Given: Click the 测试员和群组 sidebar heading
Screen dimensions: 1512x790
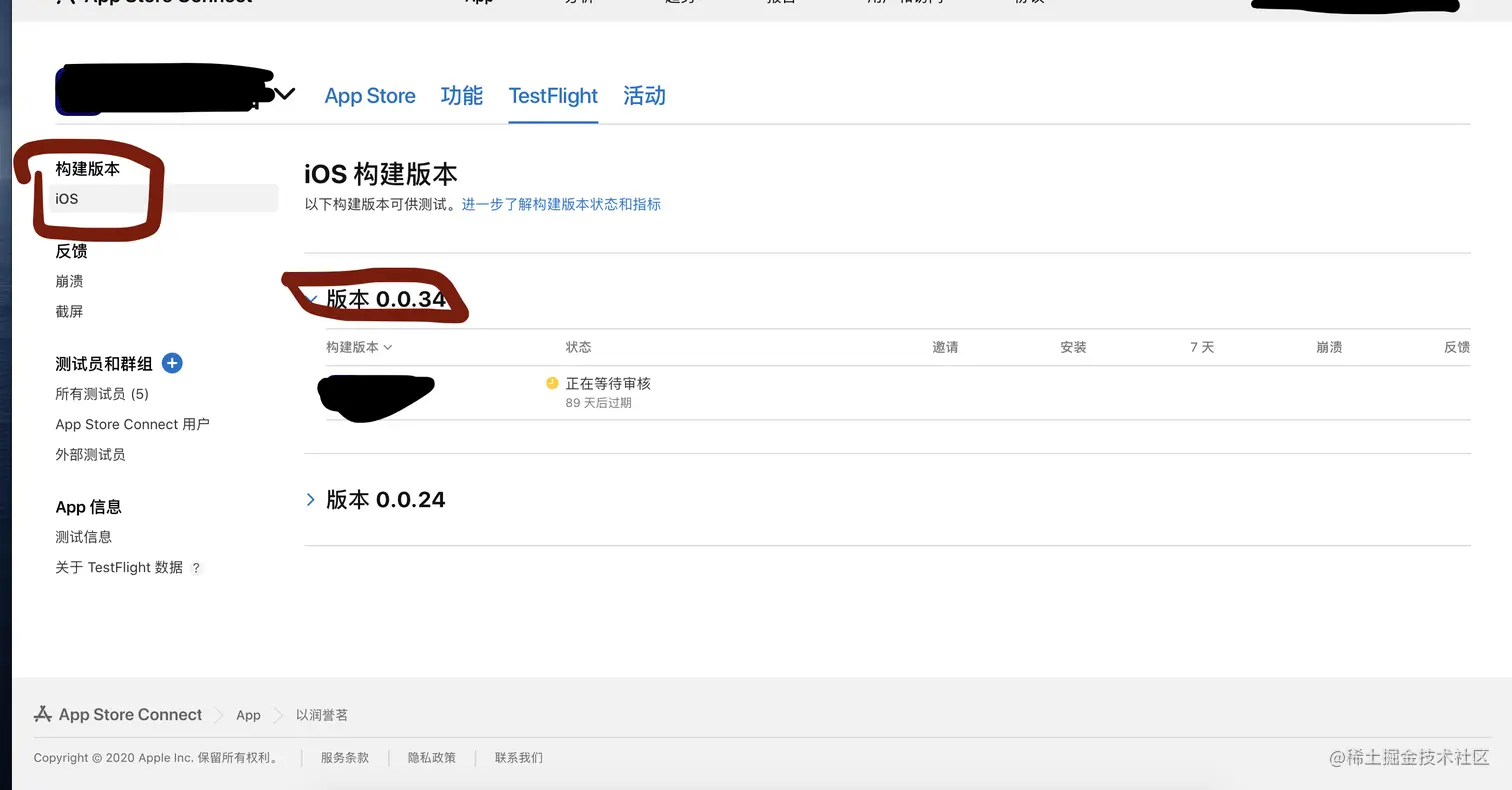Looking at the screenshot, I should click(x=104, y=364).
